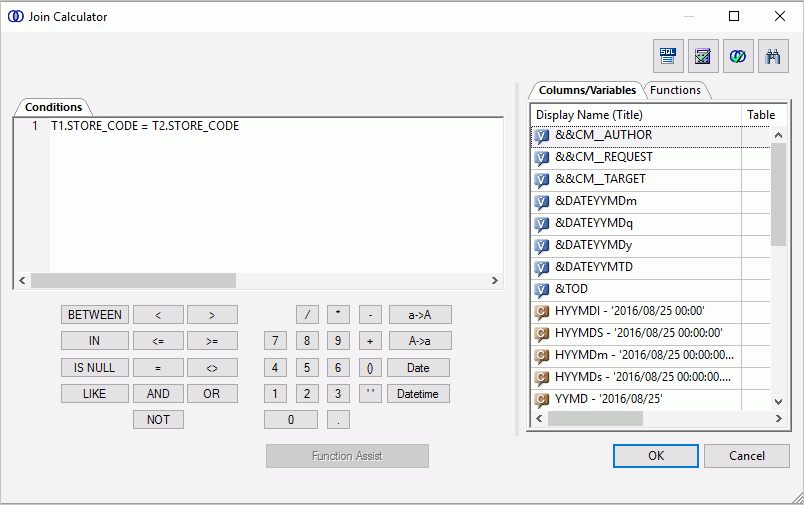Click the not-equal <> button
This screenshot has height=505, width=804.
212,368
